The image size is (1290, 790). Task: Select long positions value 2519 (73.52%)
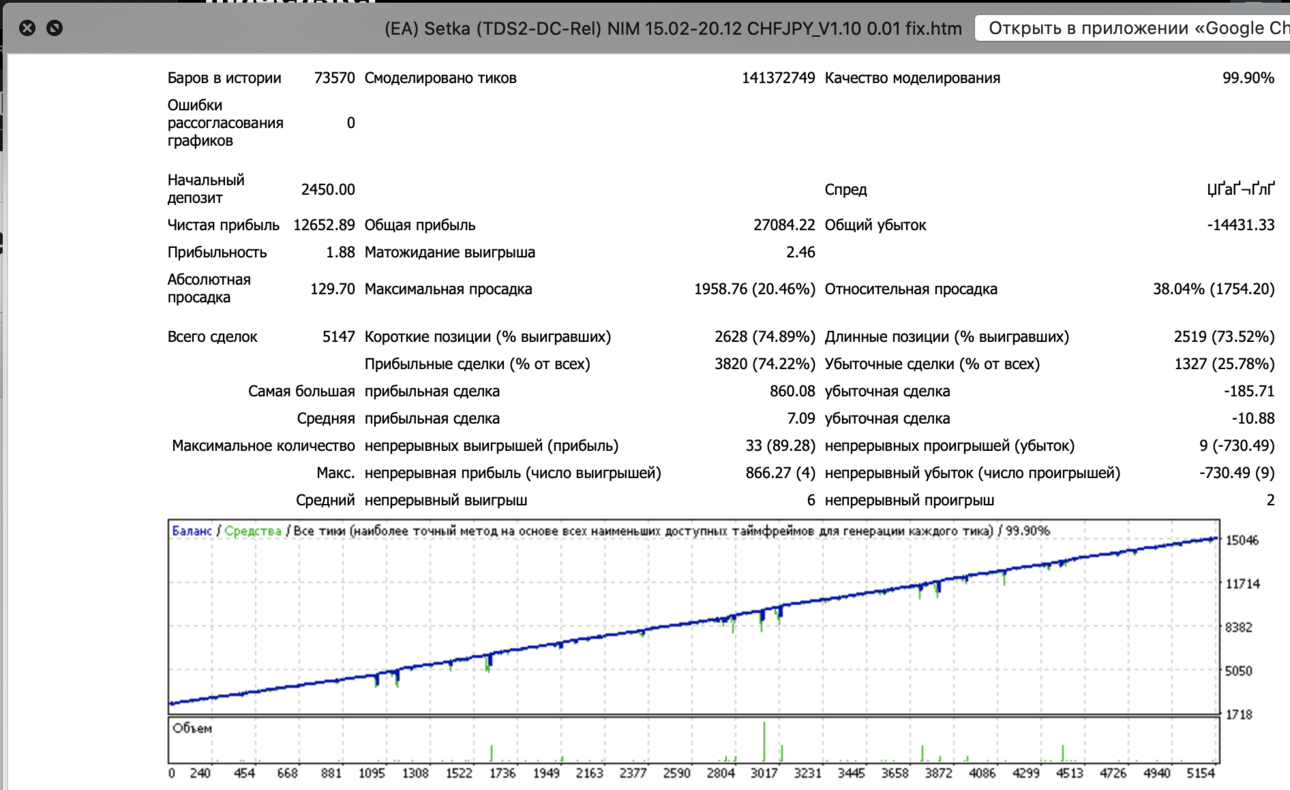[x=1224, y=337]
